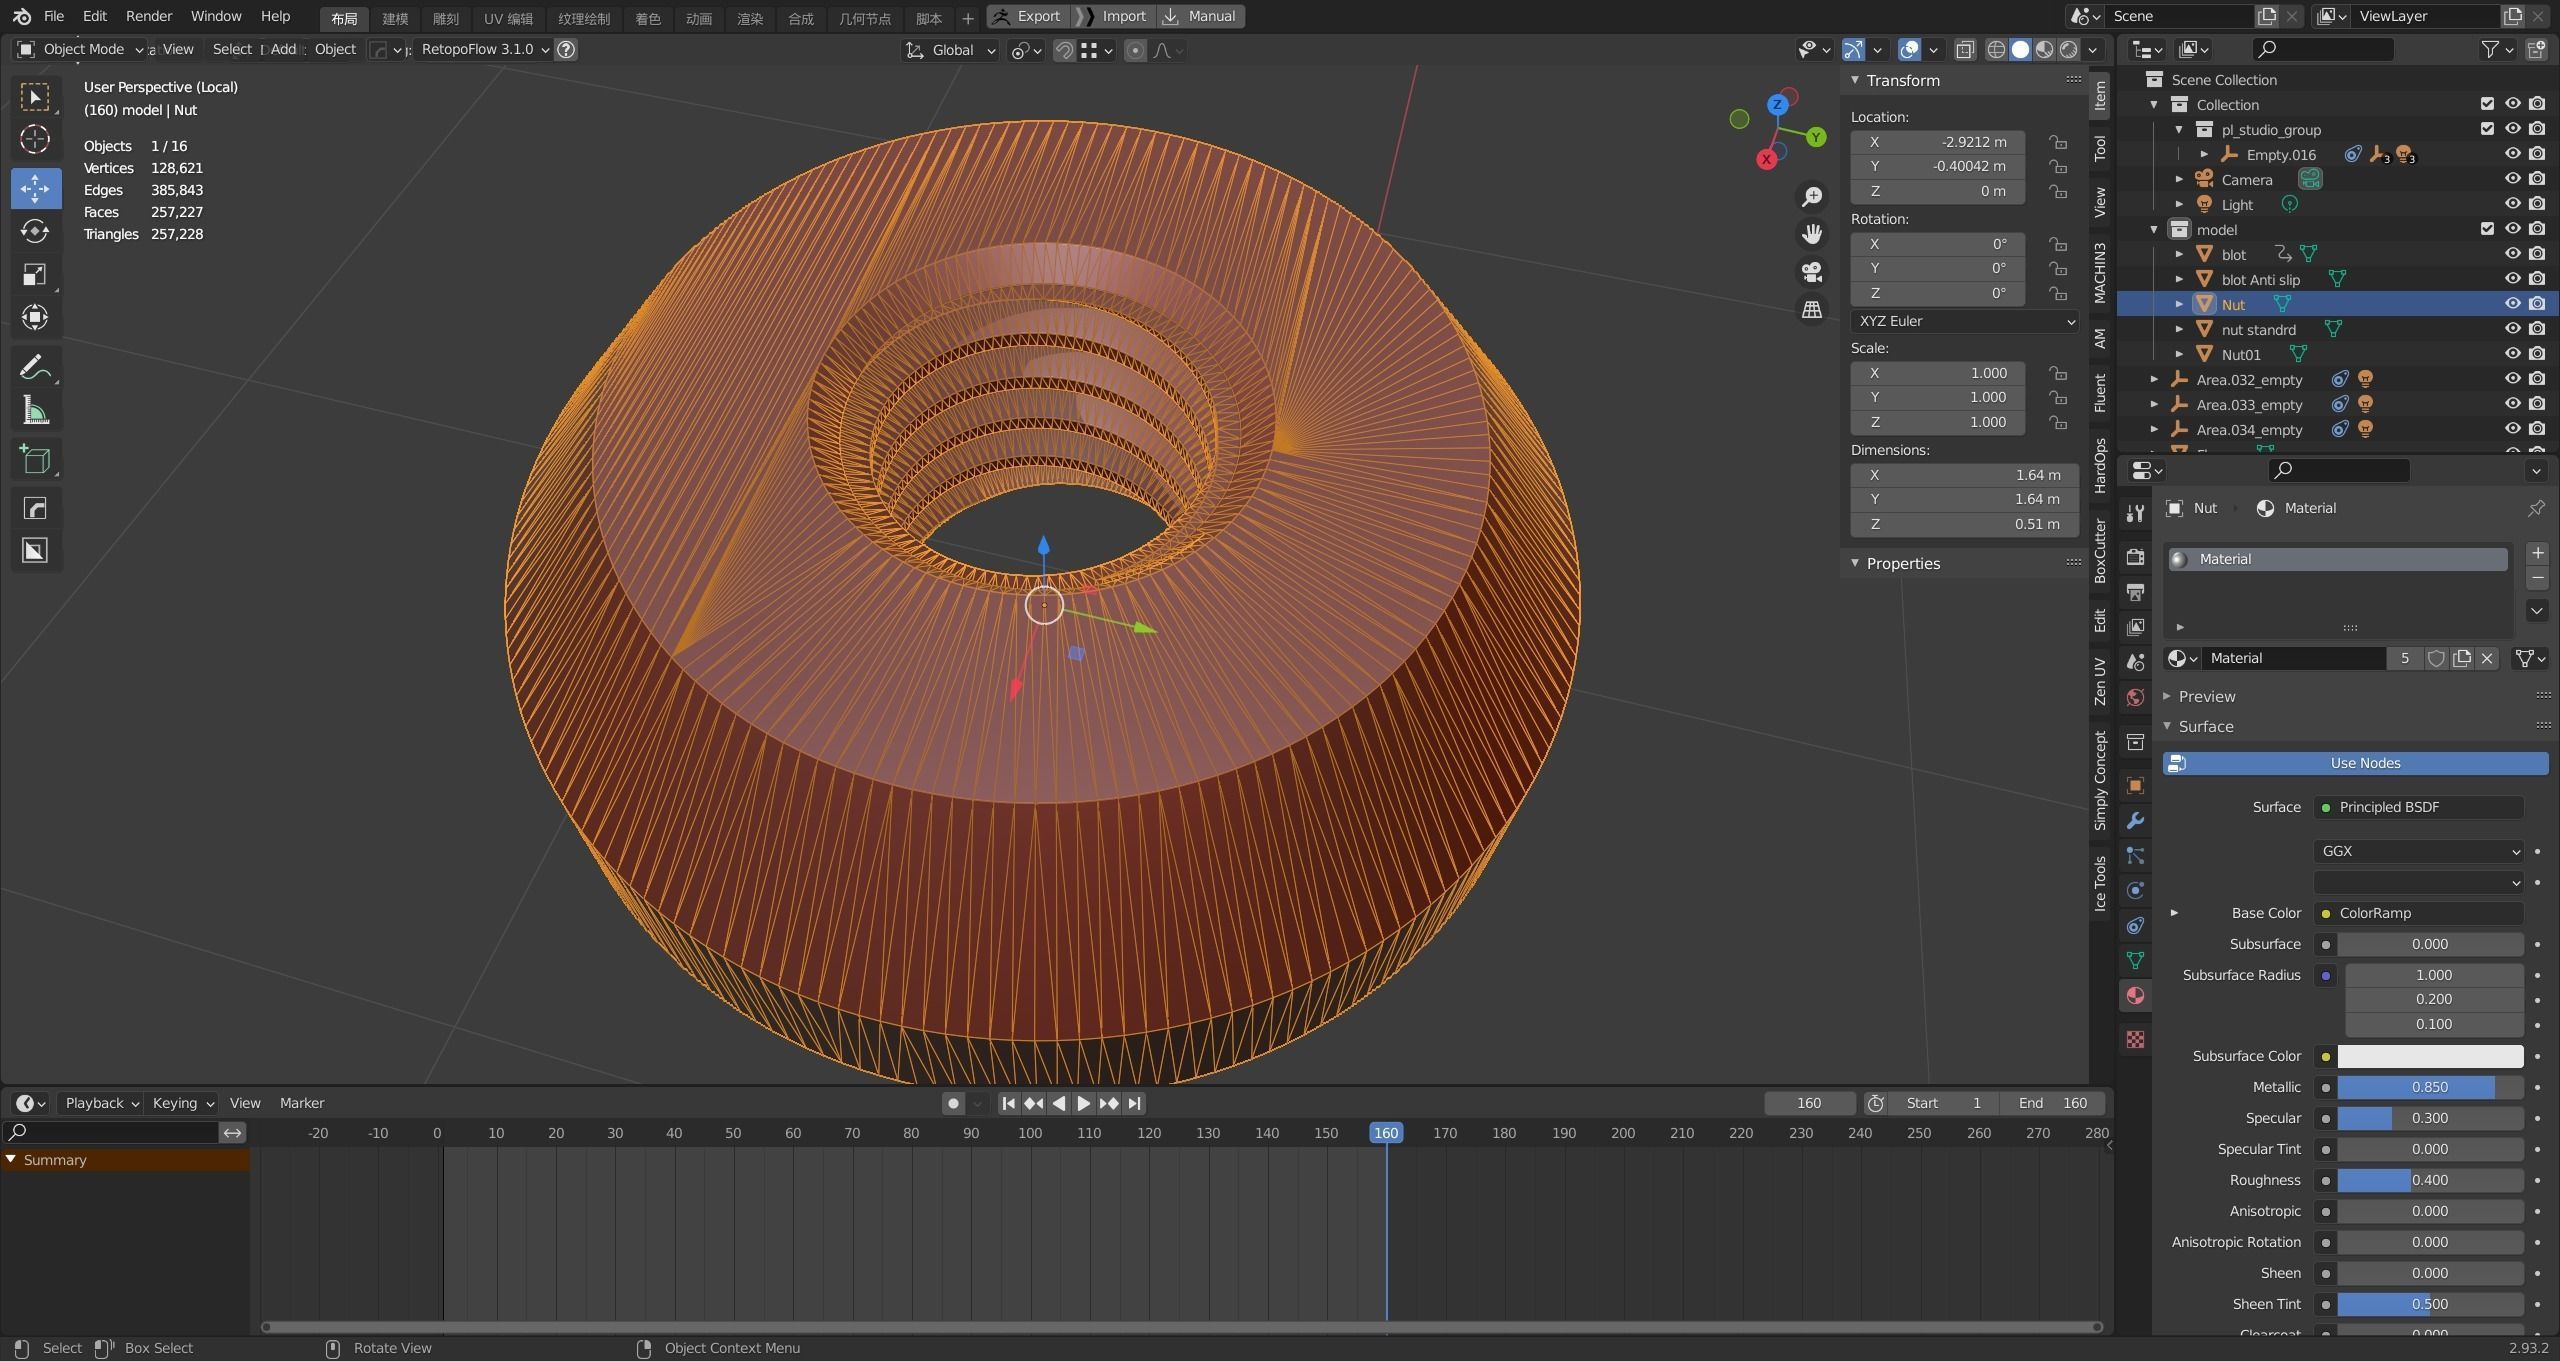Activate the Annotate pencil tool
The height and width of the screenshot is (1361, 2560).
35,368
